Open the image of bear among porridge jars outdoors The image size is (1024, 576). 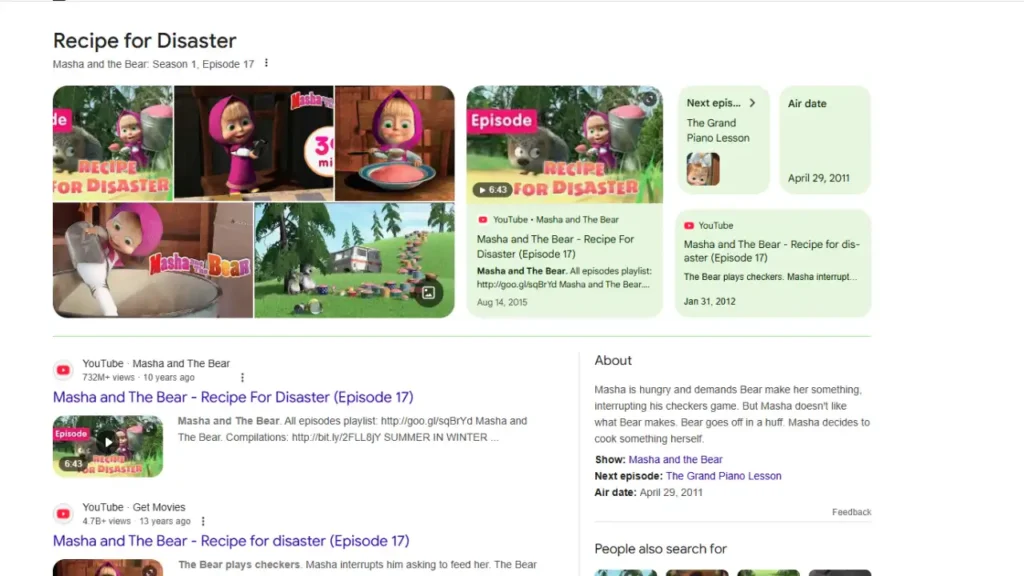355,260
